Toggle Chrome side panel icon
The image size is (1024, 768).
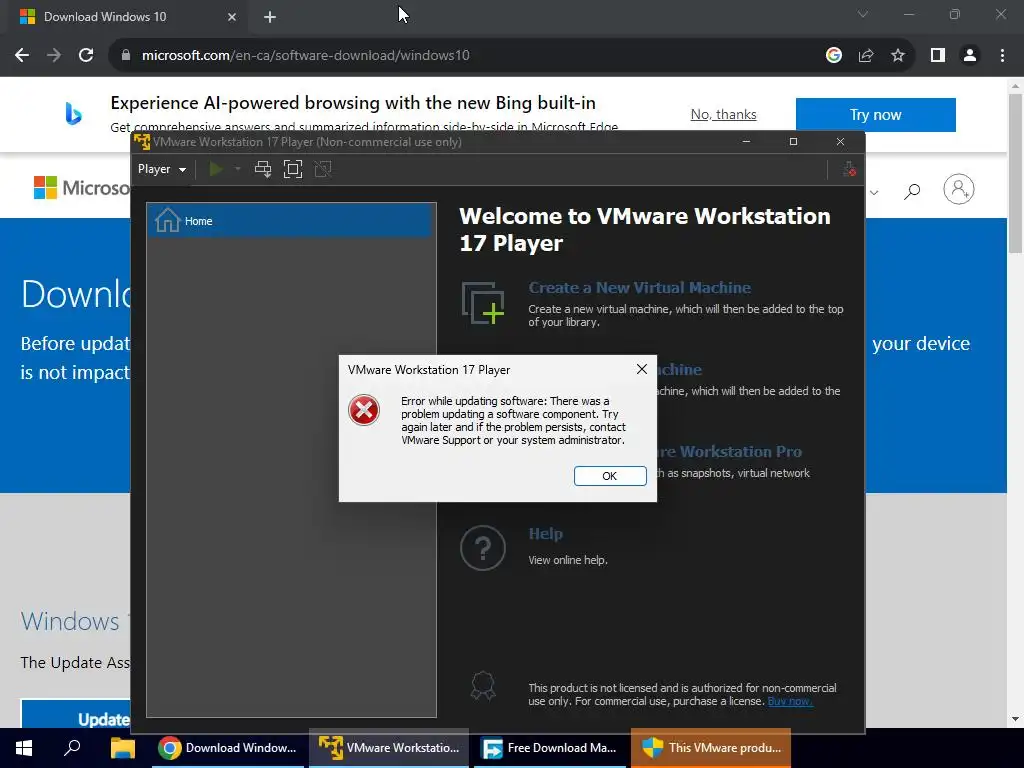tap(938, 56)
